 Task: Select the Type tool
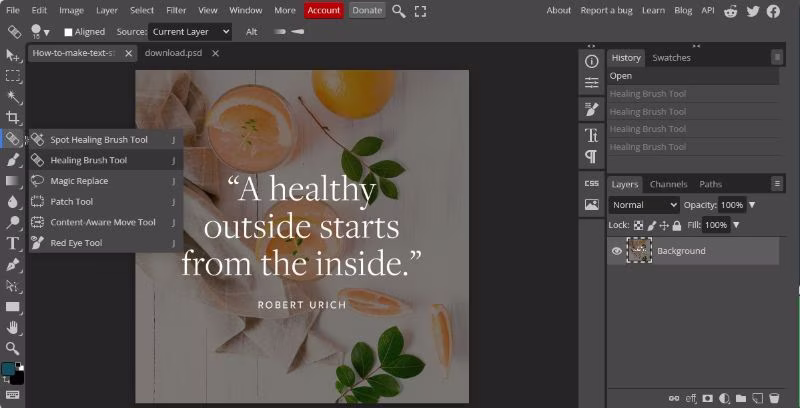(x=13, y=243)
